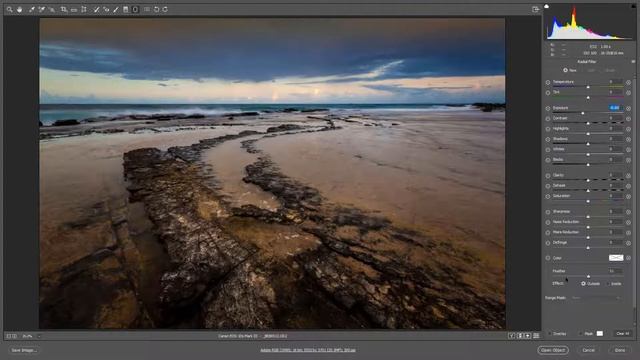Click the Clear All button
The height and width of the screenshot is (360, 640).
click(622, 333)
